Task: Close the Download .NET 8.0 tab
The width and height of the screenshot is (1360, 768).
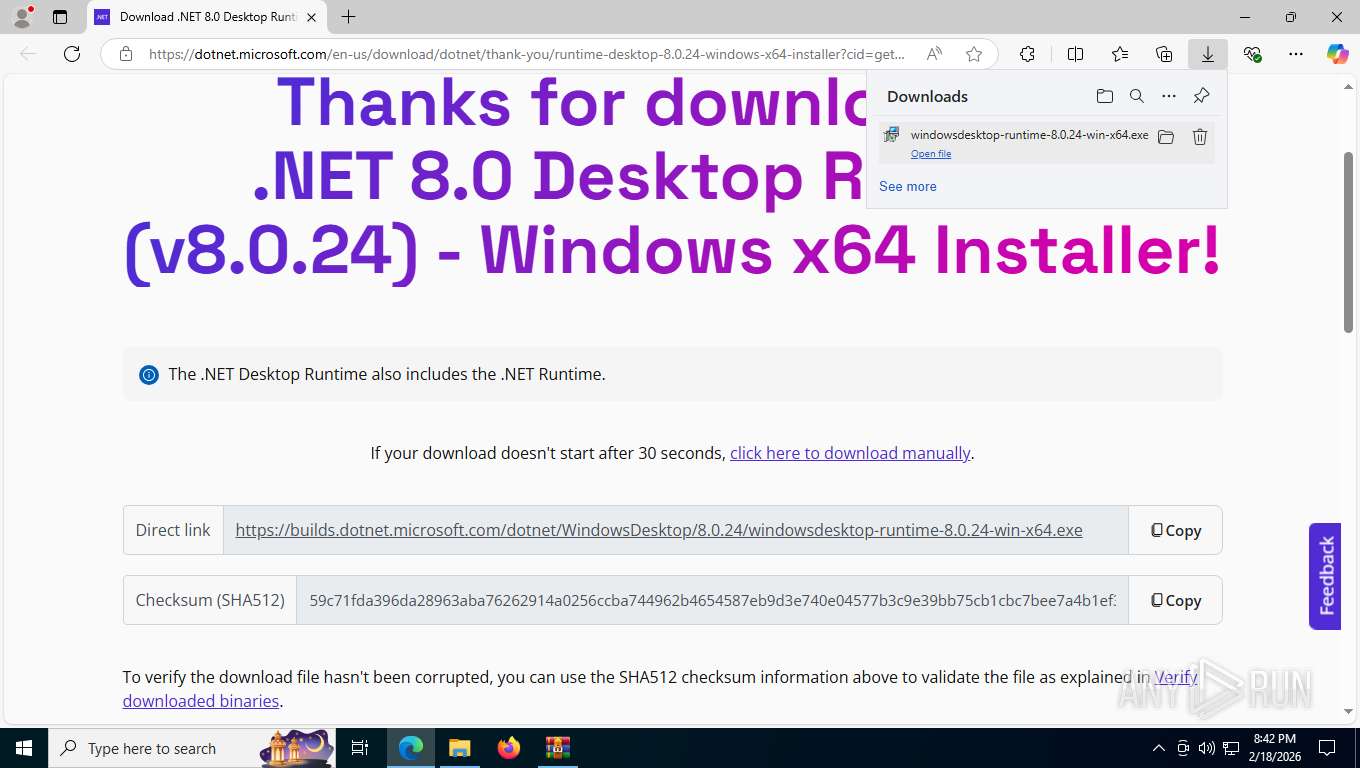Action: click(x=310, y=17)
